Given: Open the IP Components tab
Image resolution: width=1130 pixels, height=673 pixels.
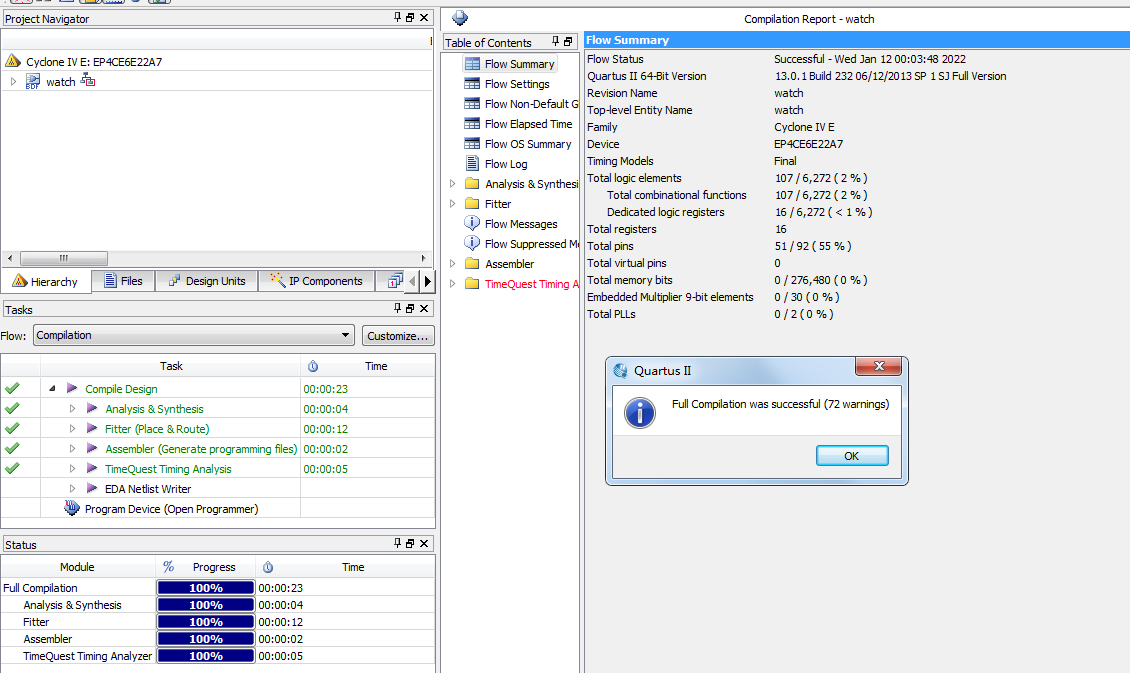Looking at the screenshot, I should pyautogui.click(x=317, y=281).
